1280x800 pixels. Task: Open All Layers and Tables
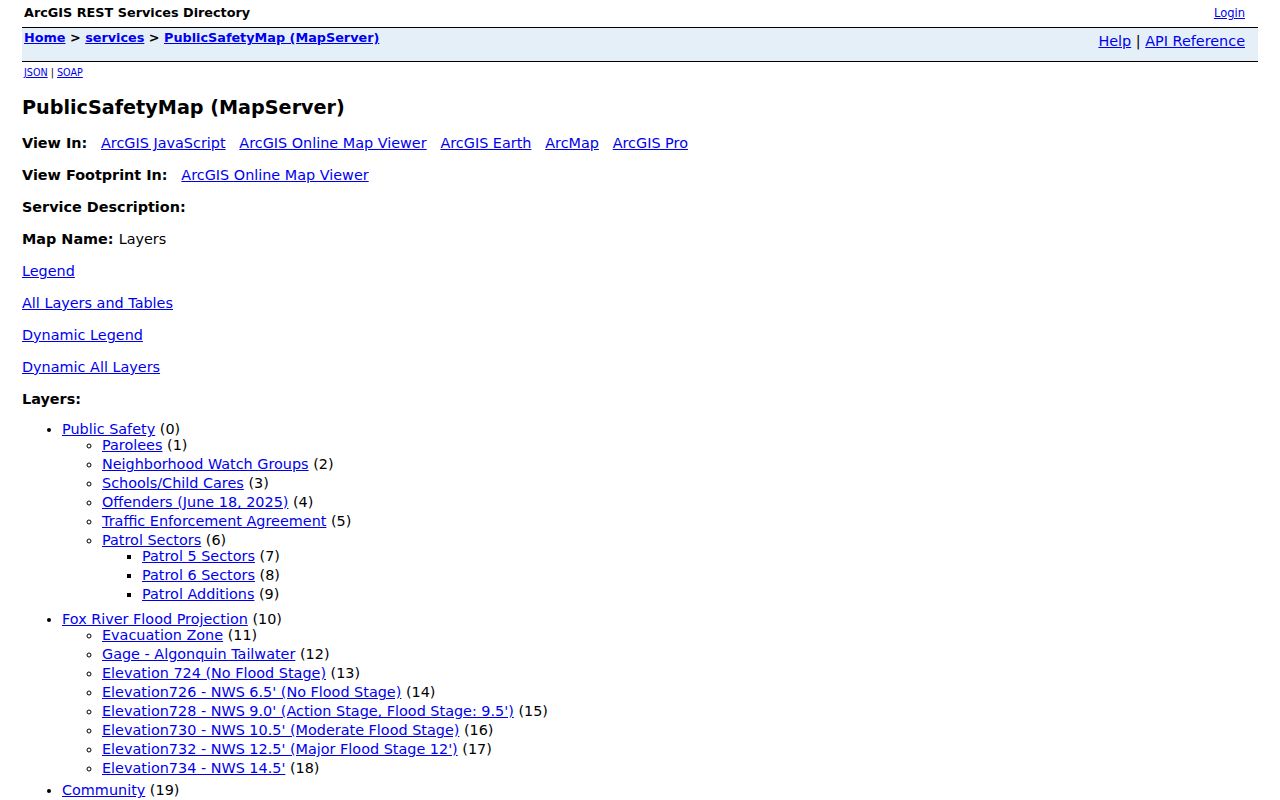click(x=97, y=303)
